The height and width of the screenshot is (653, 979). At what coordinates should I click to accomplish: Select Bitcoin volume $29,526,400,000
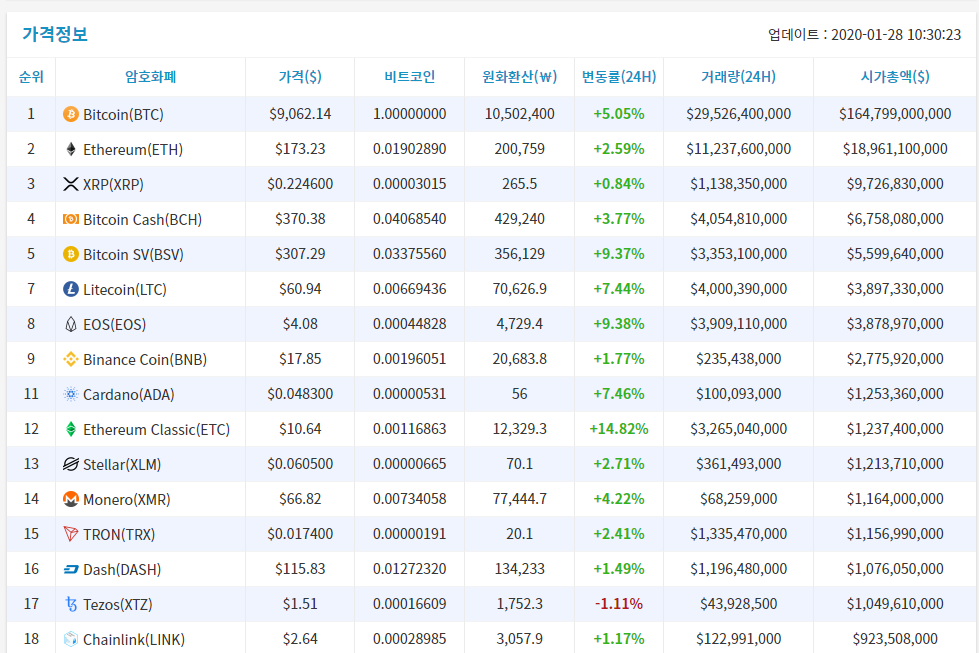coord(739,114)
